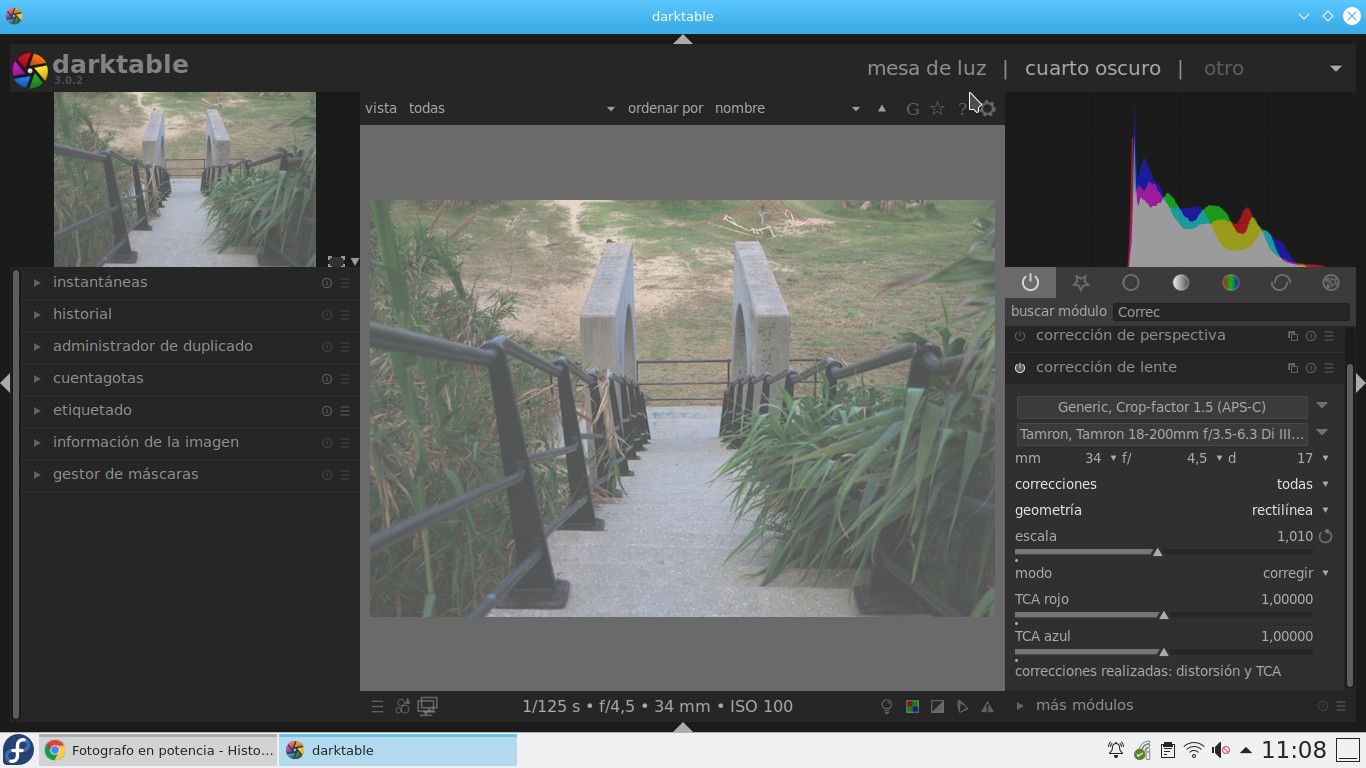Viewport: 1366px width, 768px height.
Task: Open presets icon on etiquetado panel
Action: click(345, 411)
